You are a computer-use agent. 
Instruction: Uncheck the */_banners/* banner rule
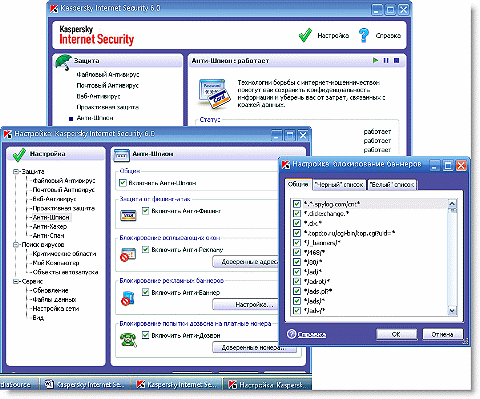(x=296, y=242)
